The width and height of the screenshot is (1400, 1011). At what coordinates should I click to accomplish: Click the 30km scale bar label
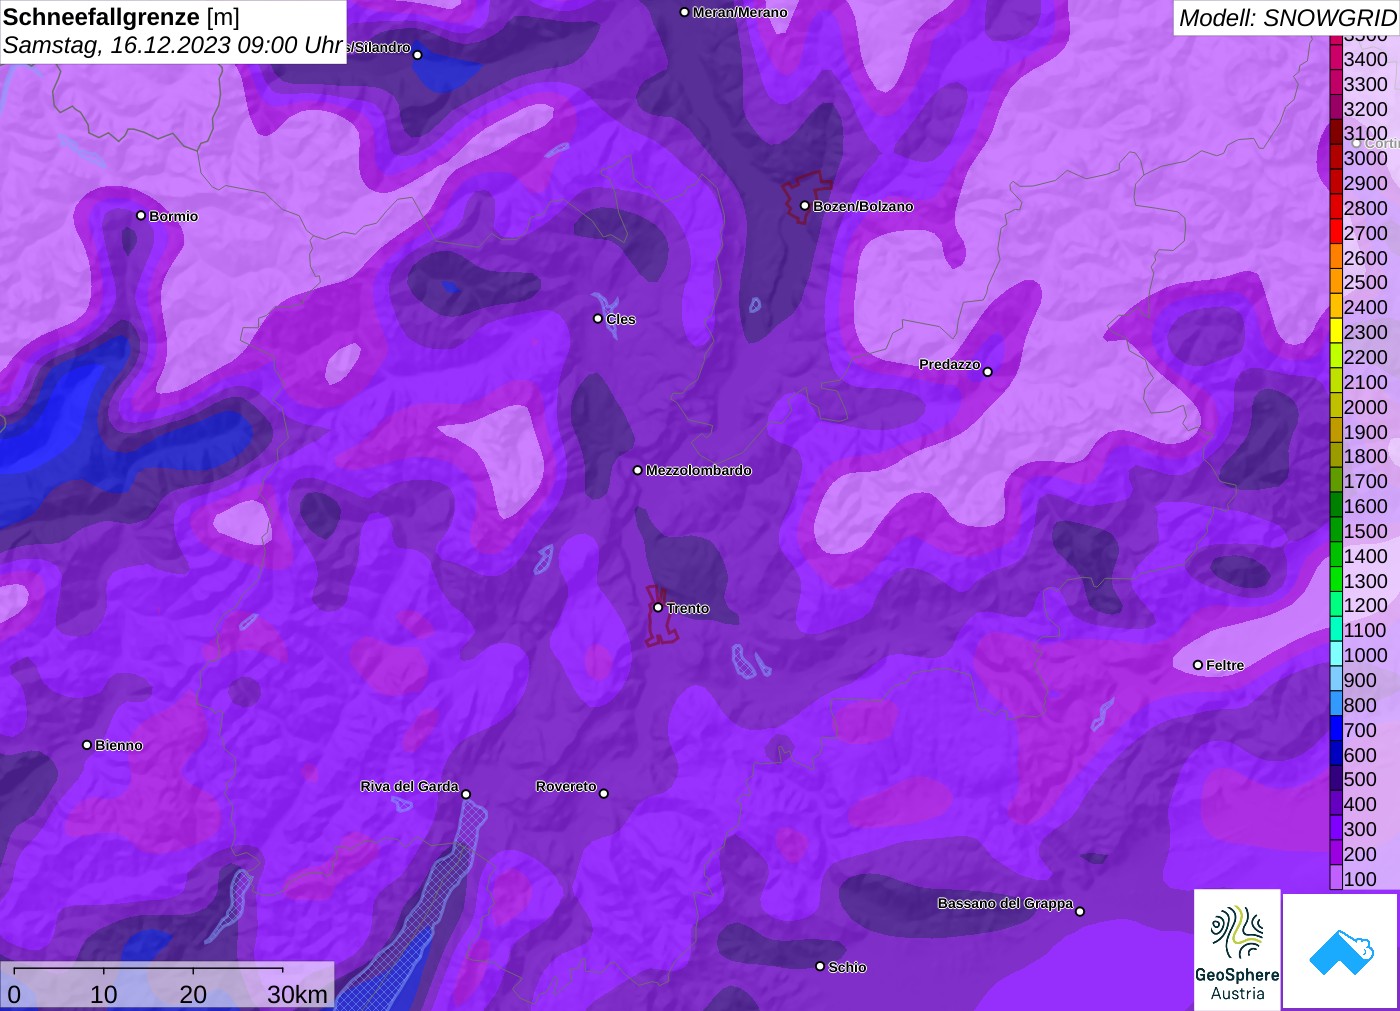297,994
